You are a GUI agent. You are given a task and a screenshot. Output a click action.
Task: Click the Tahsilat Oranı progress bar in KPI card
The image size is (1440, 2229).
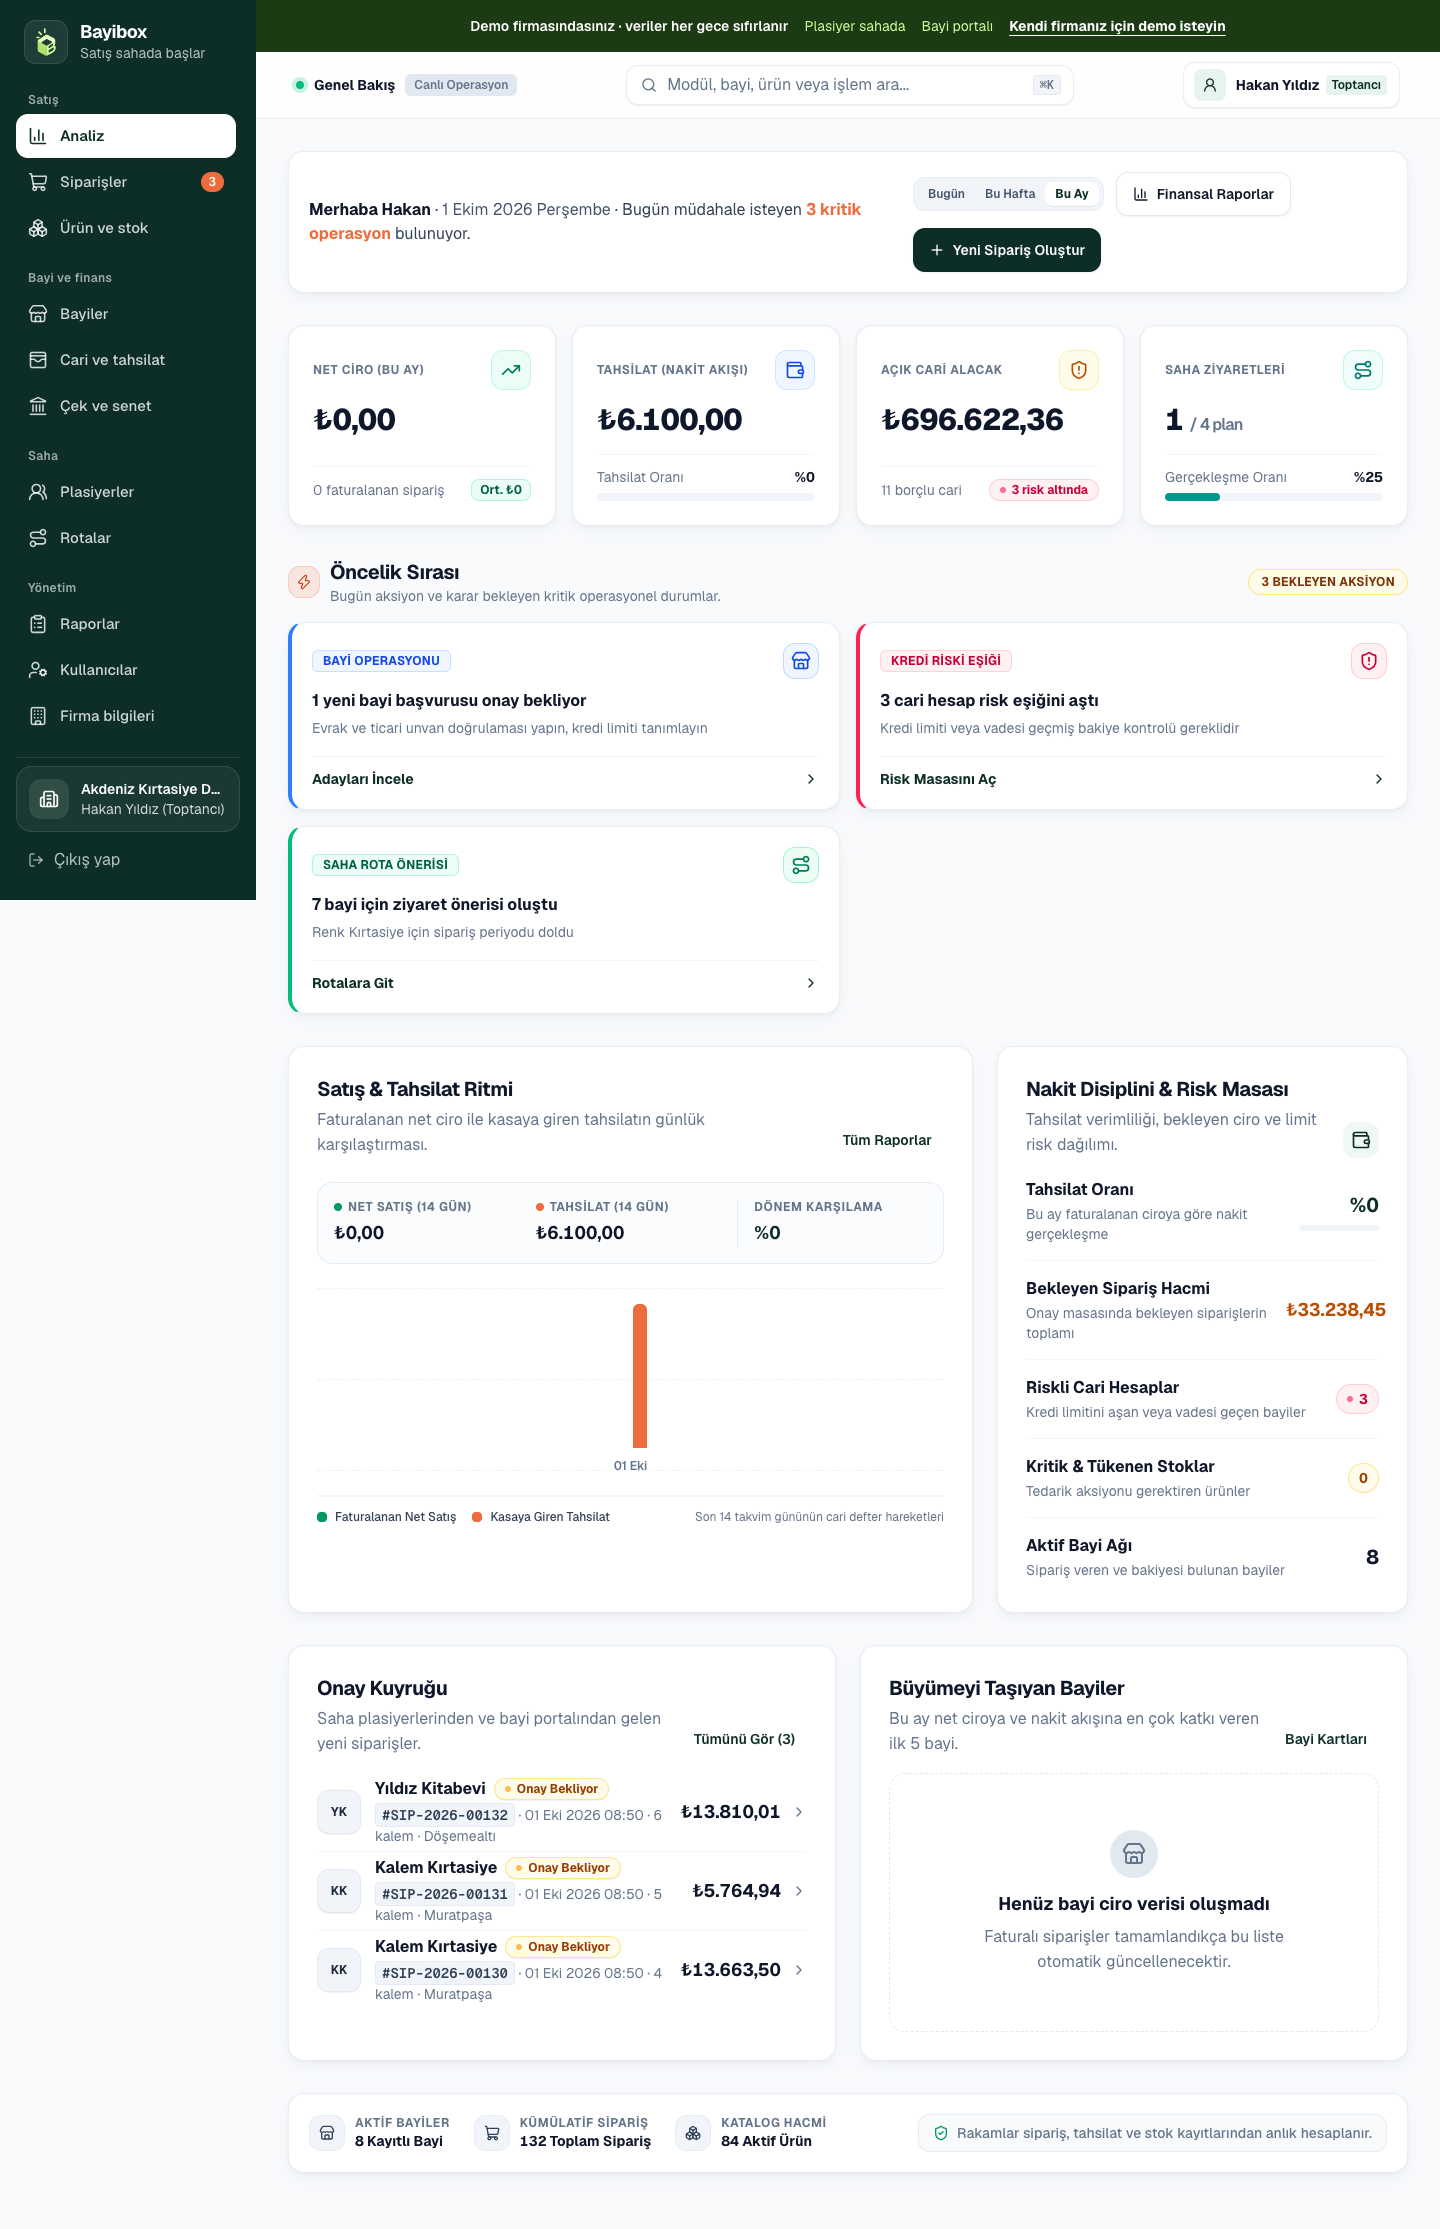click(x=706, y=497)
